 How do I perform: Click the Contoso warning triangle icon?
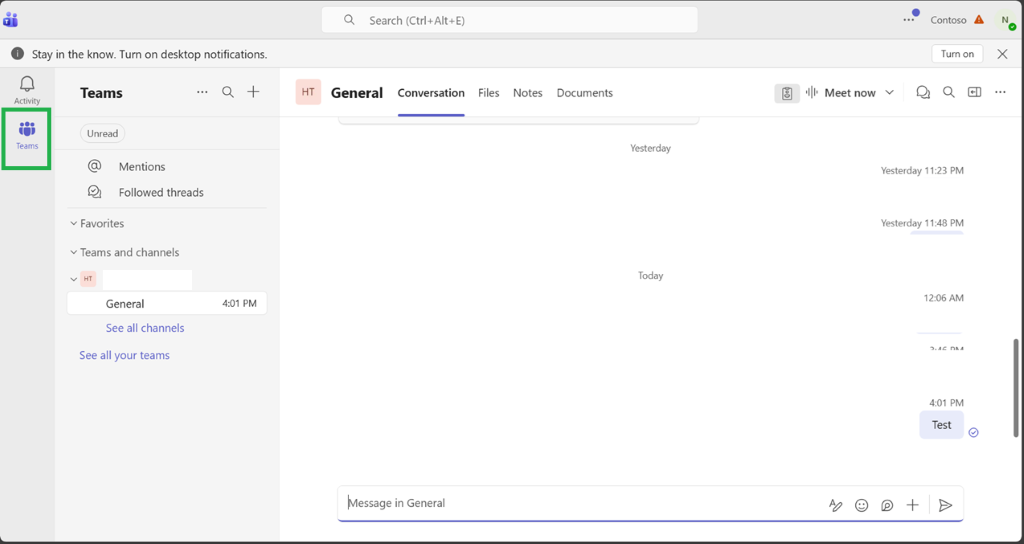pyautogui.click(x=978, y=20)
